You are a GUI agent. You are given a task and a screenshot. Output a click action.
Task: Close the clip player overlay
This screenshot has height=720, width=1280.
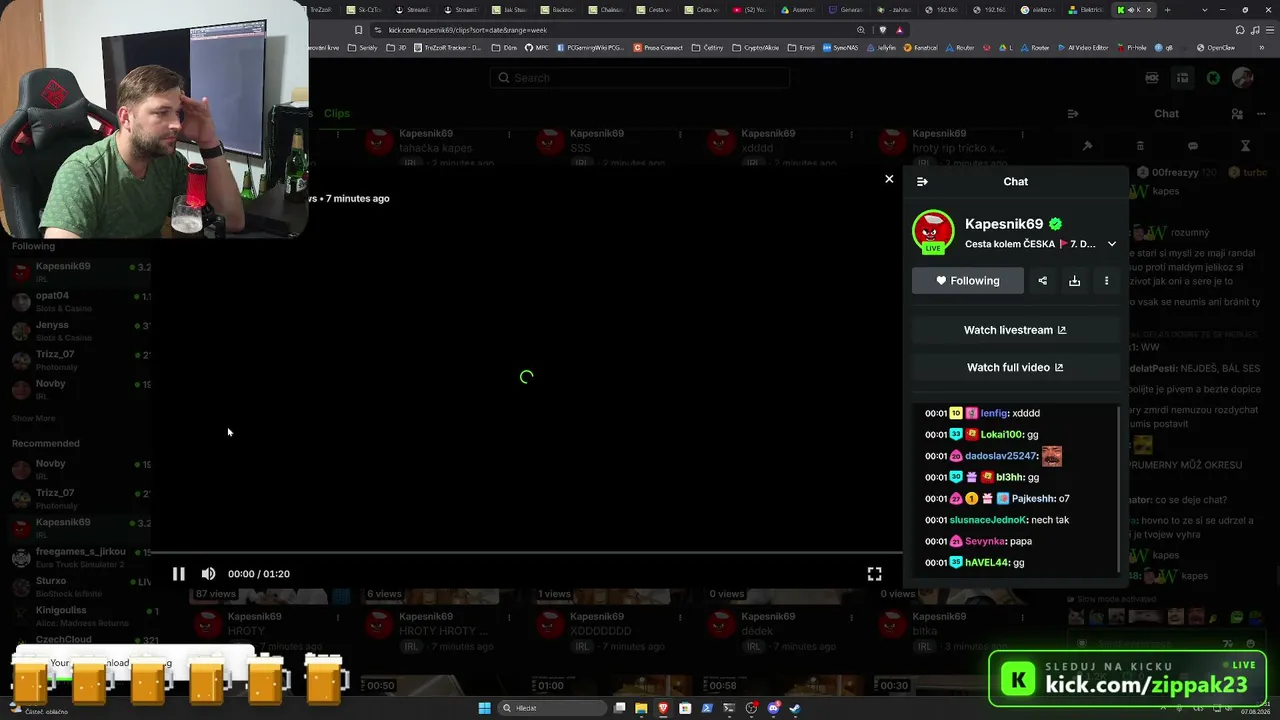[889, 179]
